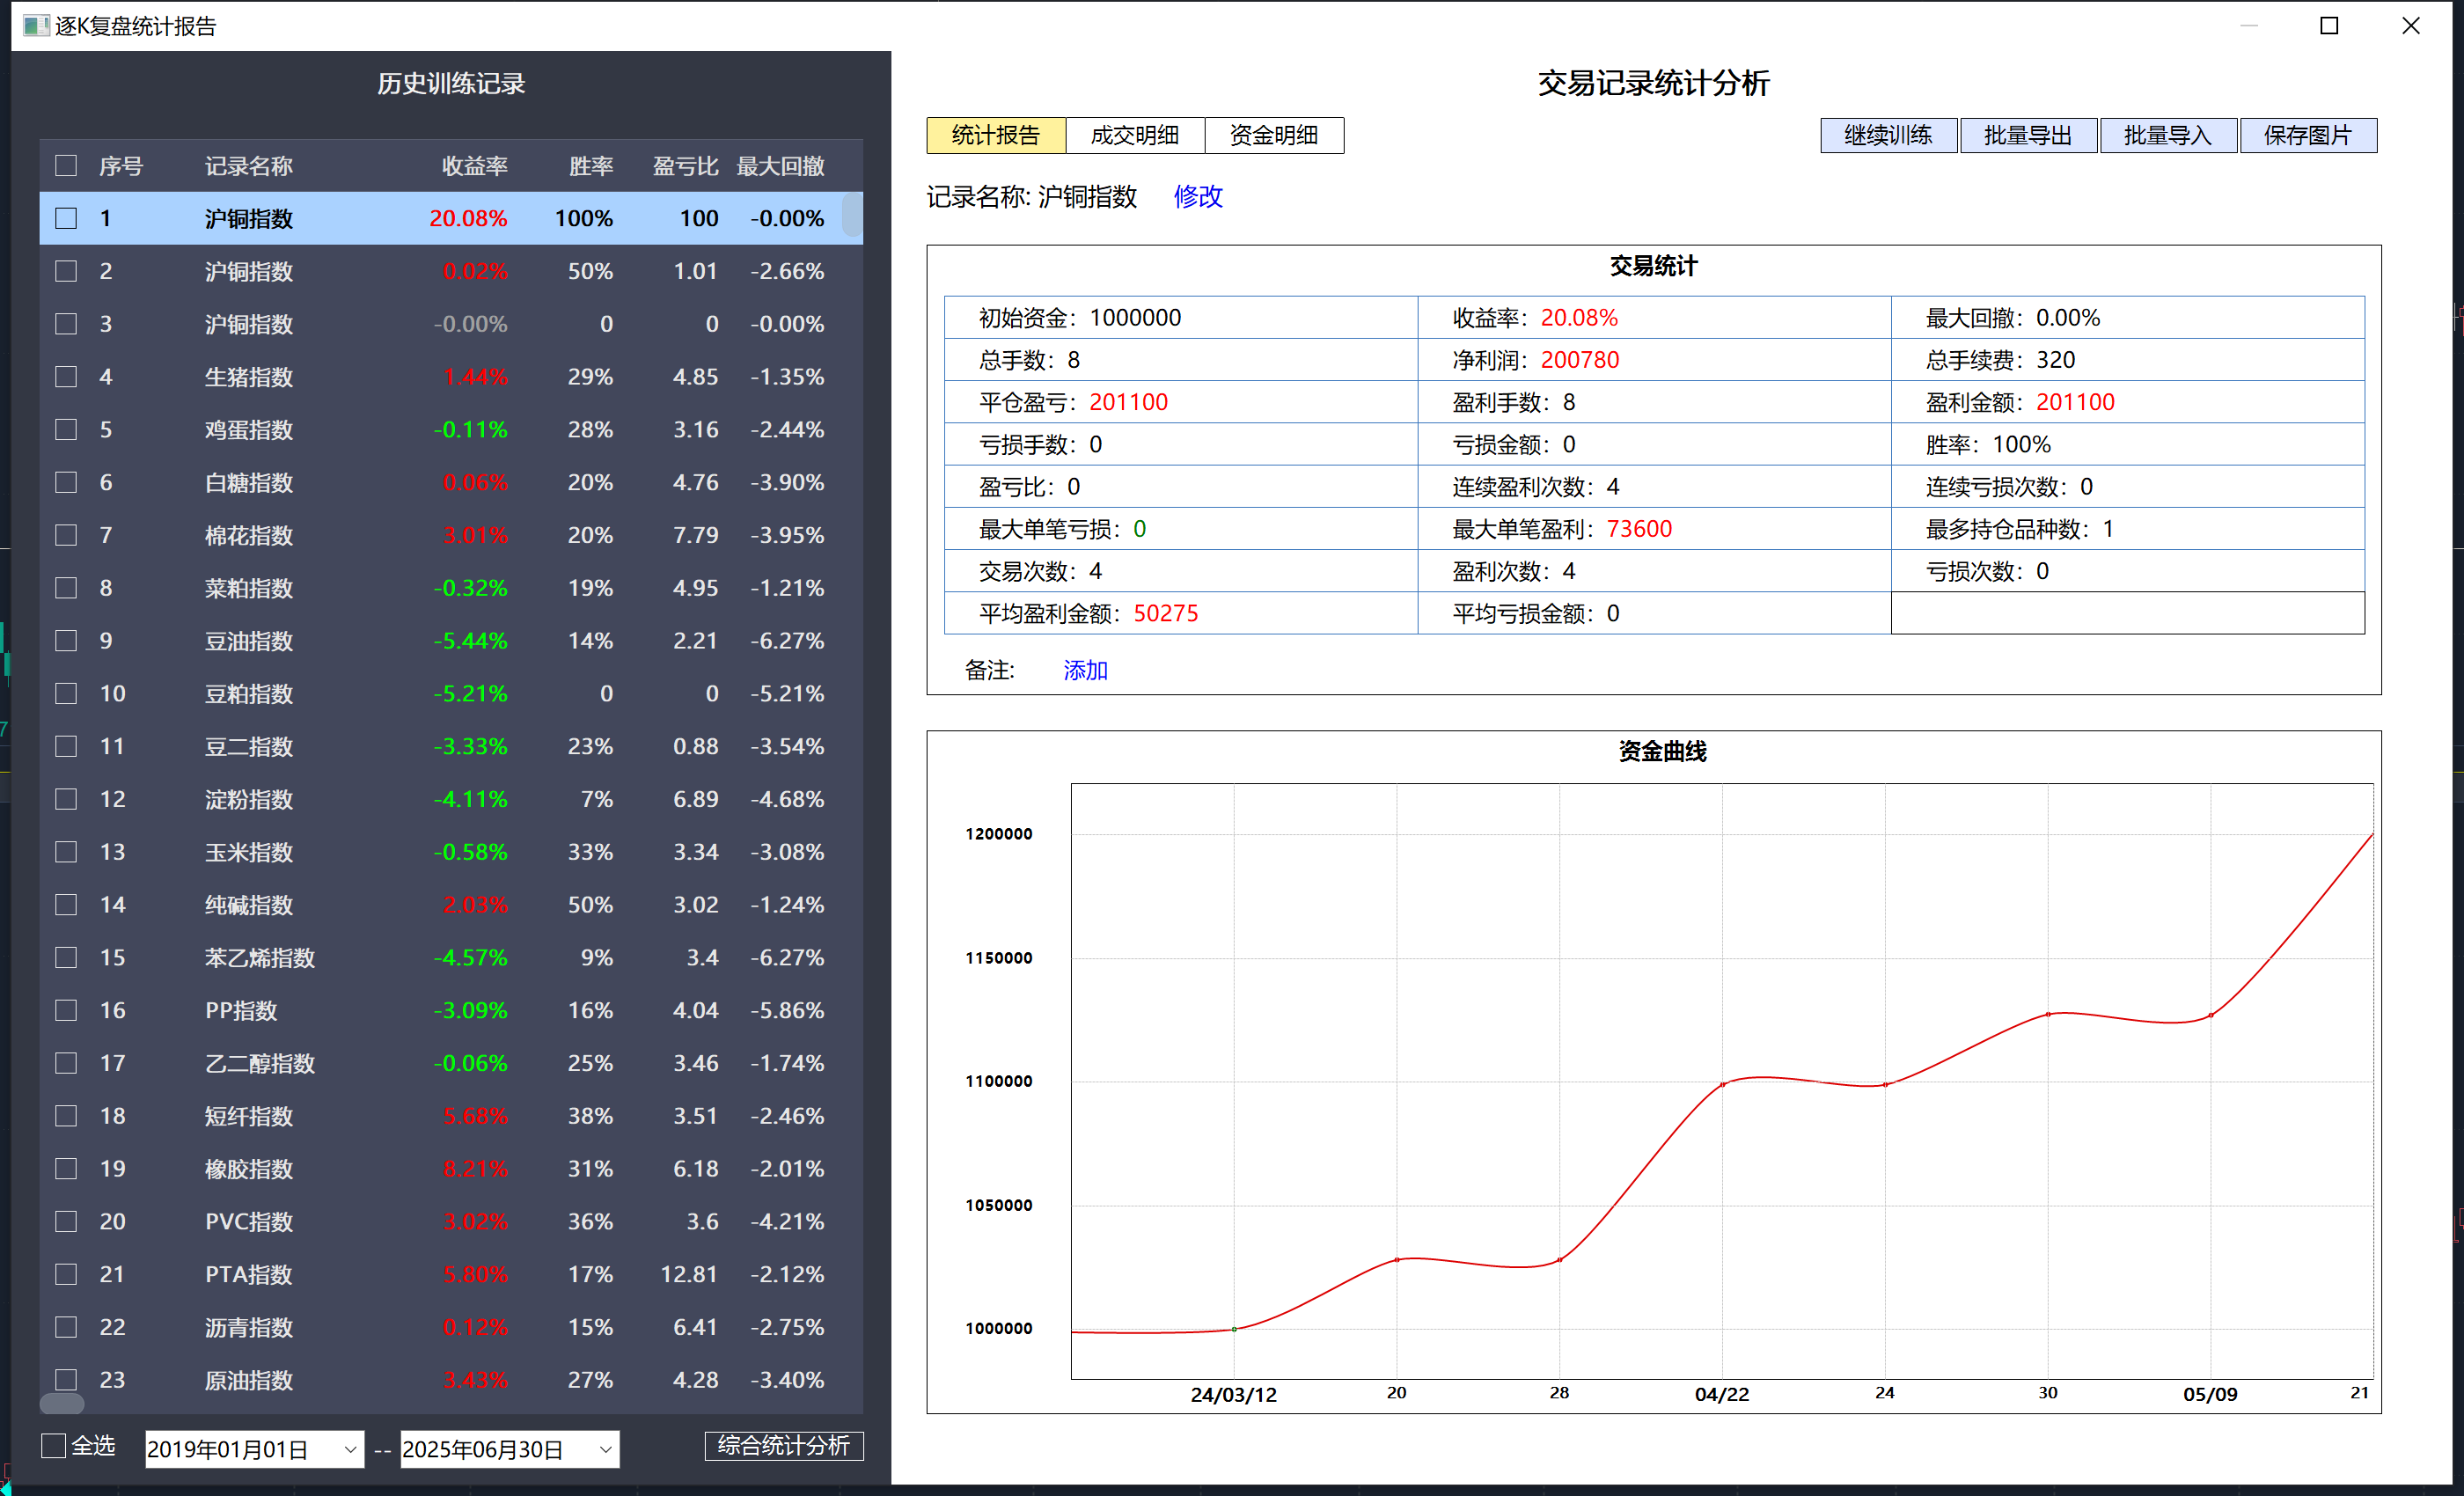Expand the end date 2025年06月30日 dropdown
Image resolution: width=2464 pixels, height=1496 pixels.
click(605, 1449)
